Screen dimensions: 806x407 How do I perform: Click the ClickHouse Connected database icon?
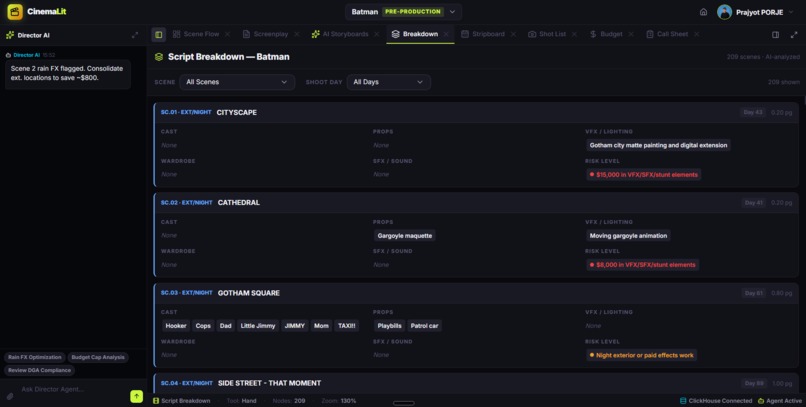coord(683,400)
